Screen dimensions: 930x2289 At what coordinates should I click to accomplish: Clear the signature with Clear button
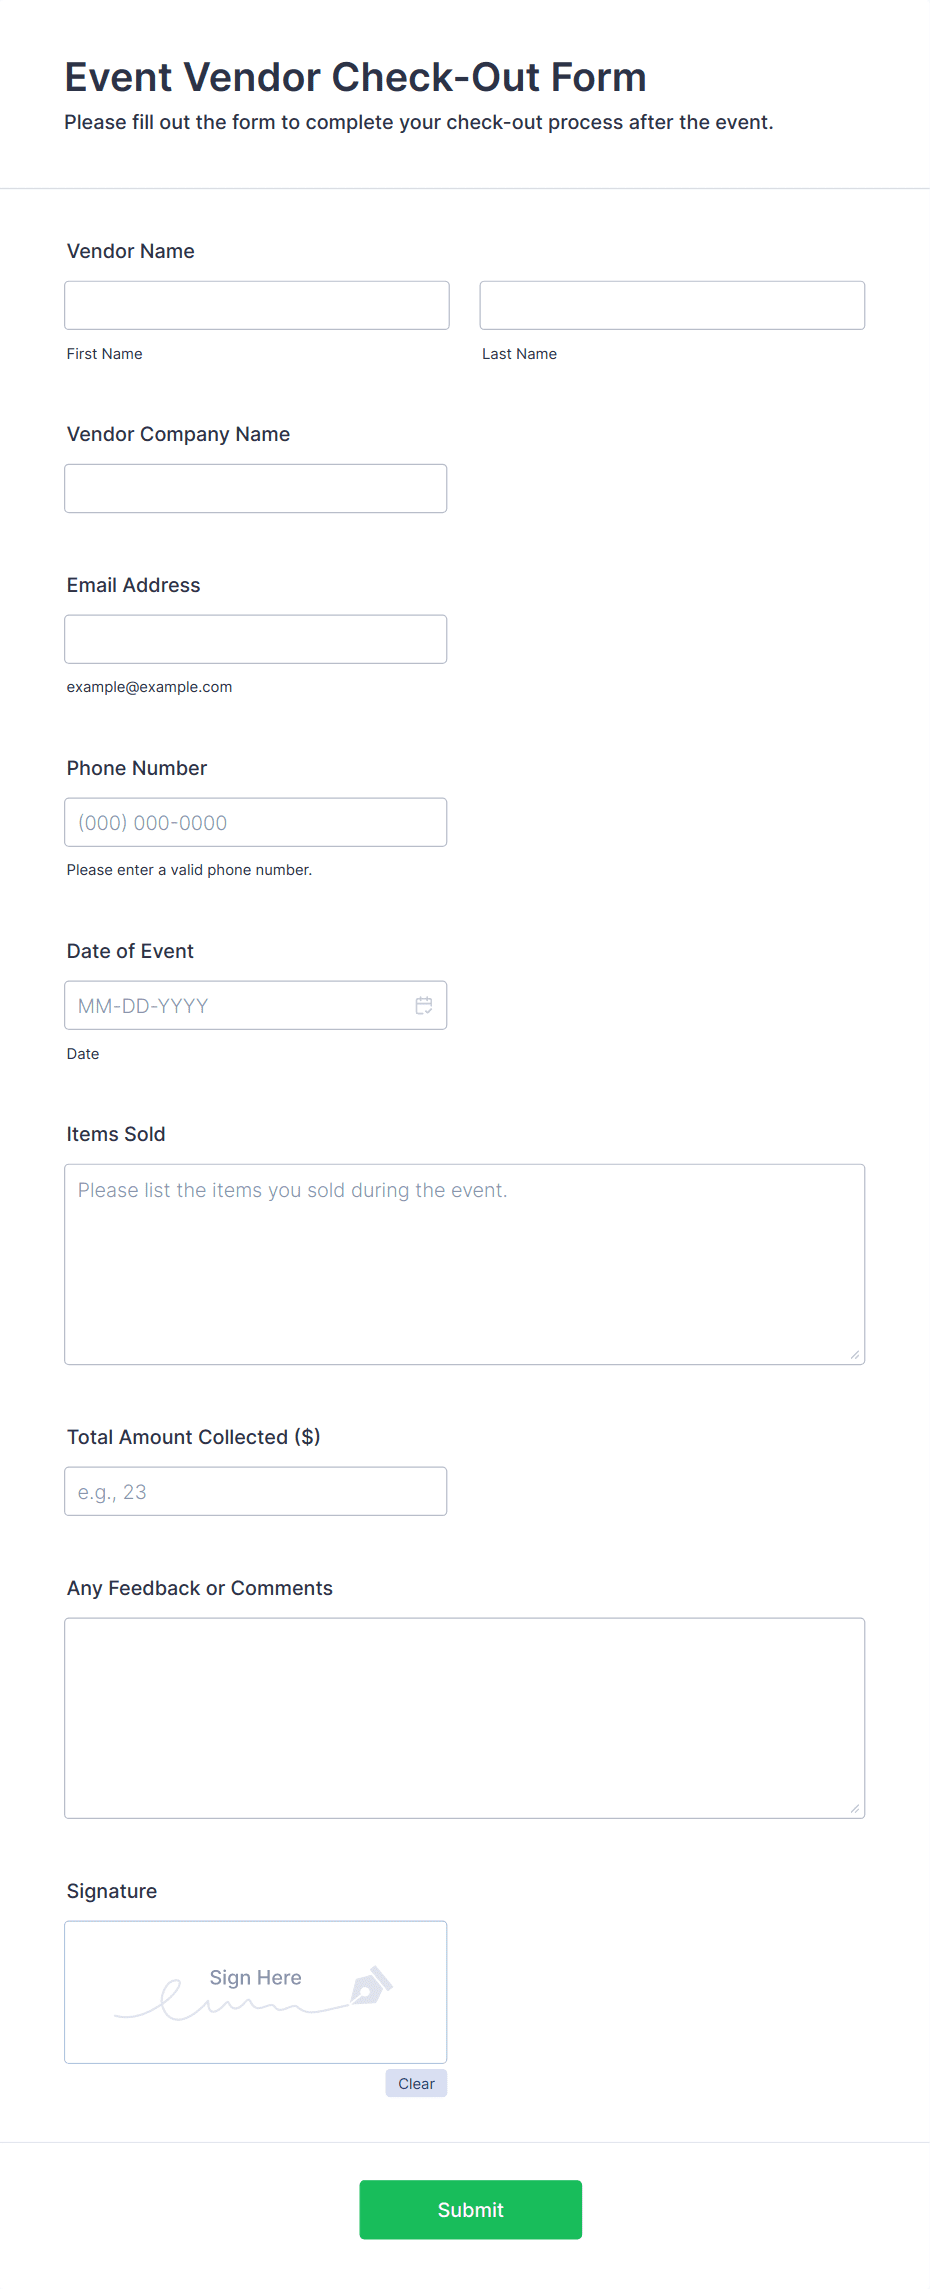point(416,2083)
